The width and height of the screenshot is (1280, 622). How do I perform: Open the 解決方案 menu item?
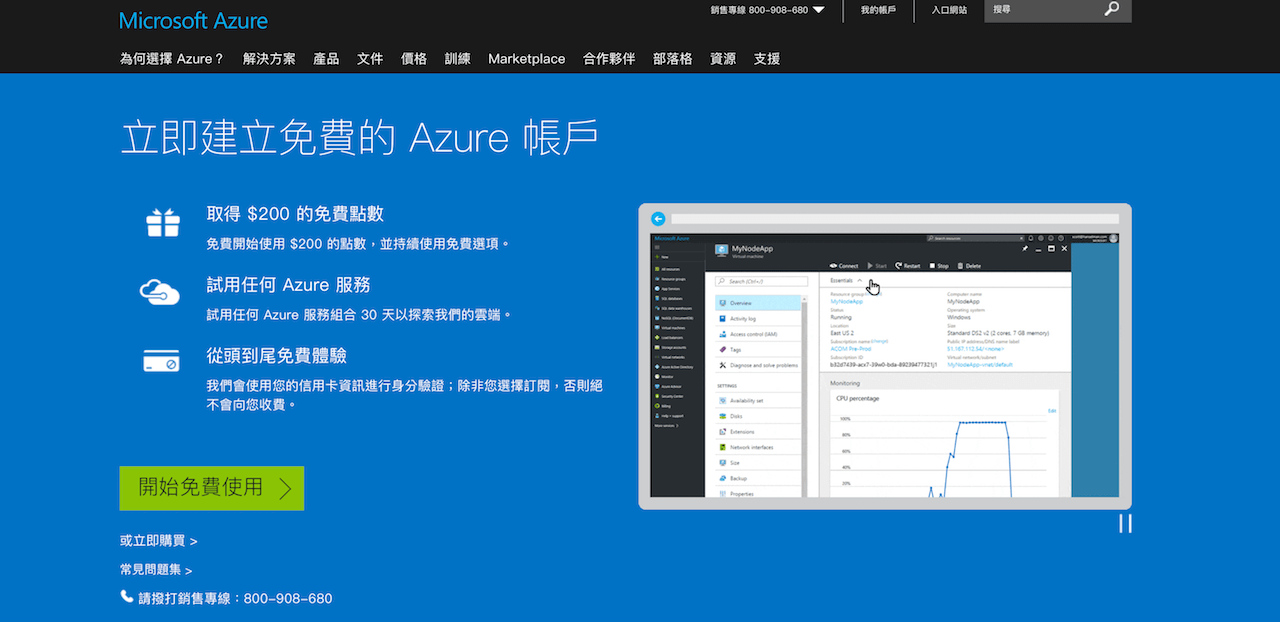point(269,59)
